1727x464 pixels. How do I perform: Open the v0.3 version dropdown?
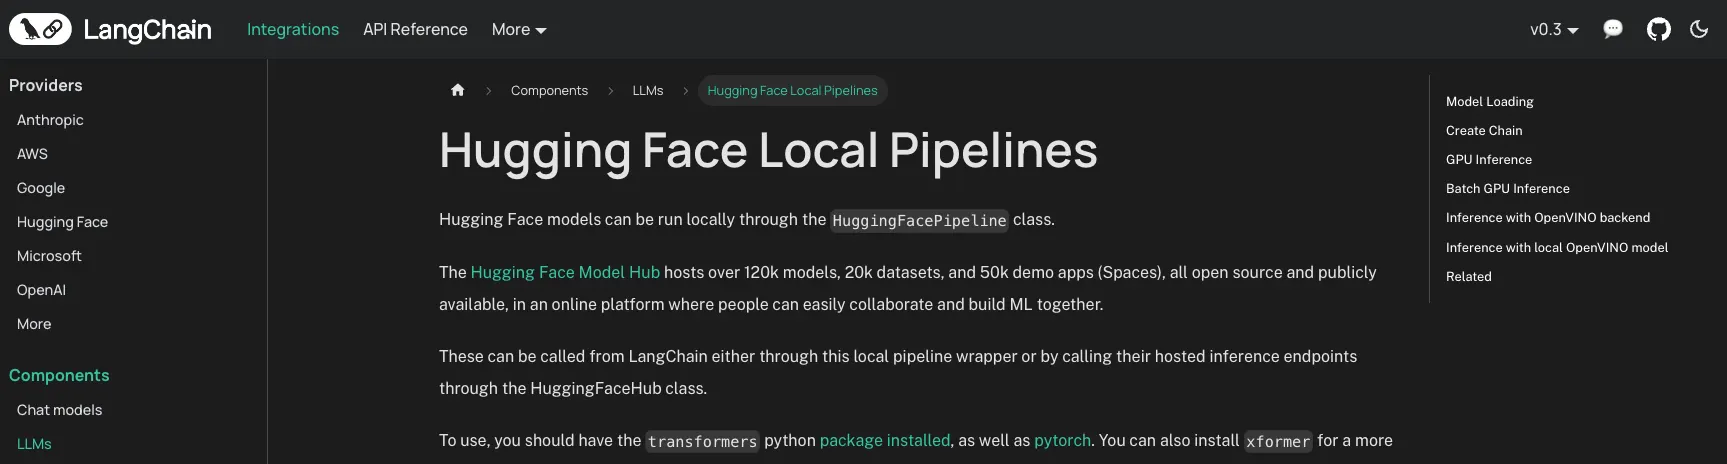pos(1554,29)
